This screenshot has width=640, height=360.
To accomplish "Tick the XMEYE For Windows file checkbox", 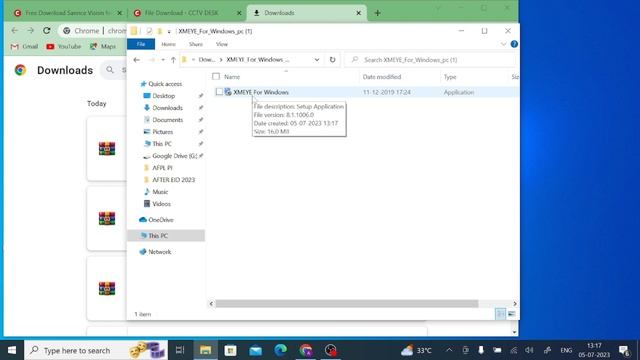I will [x=219, y=92].
